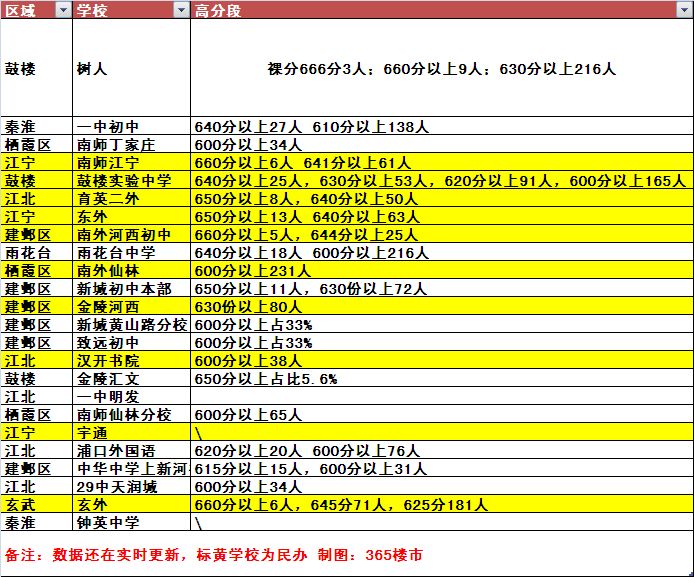Select the 新城黄山路分校 cell
The image size is (694, 577).
pyautogui.click(x=131, y=325)
